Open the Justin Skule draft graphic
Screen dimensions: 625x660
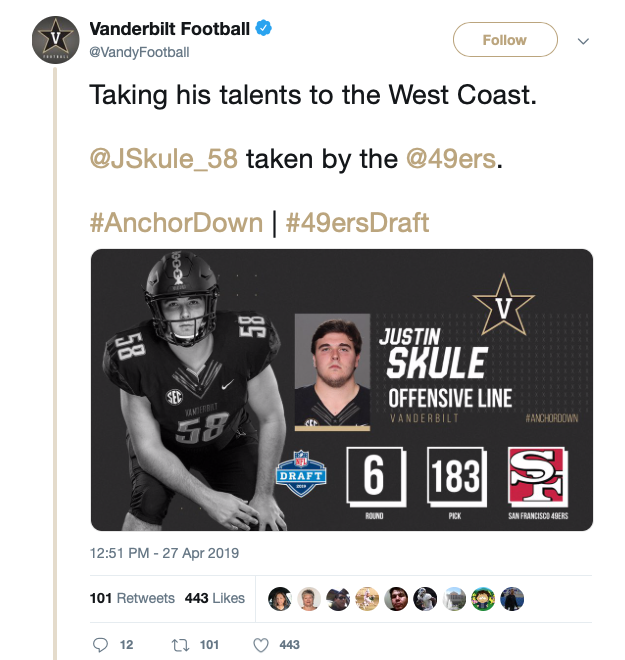point(341,390)
